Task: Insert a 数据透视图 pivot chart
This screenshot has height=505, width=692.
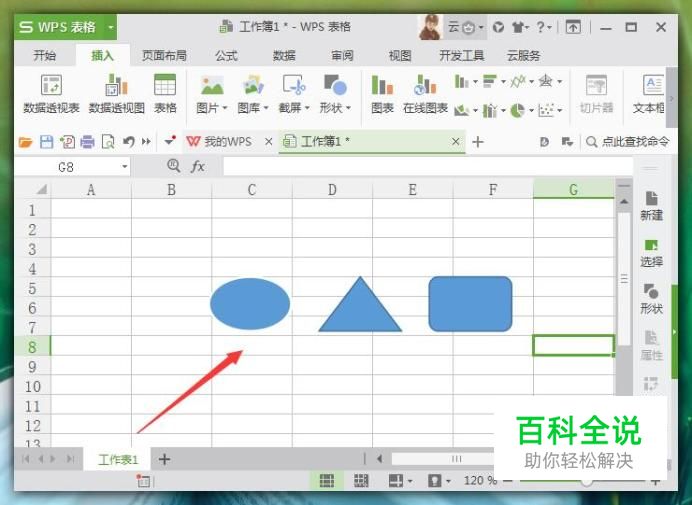Action: click(x=117, y=94)
